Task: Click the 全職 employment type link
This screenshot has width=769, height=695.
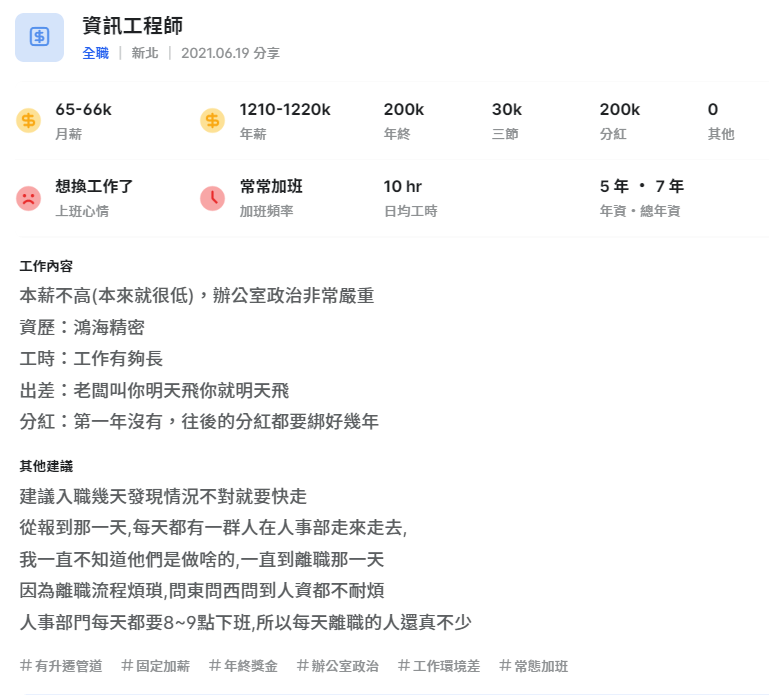Action: tap(96, 53)
